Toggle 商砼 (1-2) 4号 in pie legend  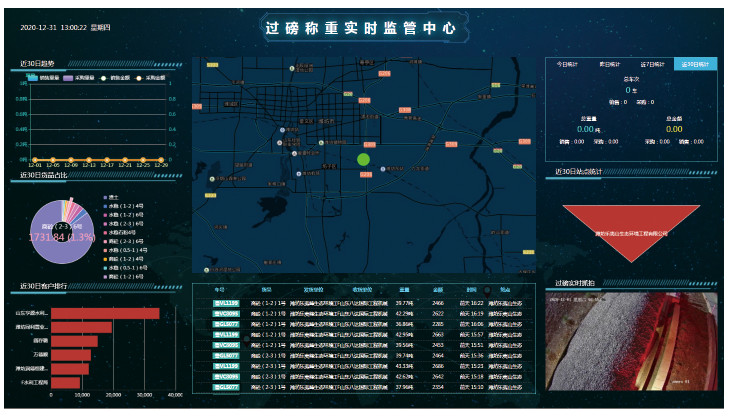pos(123,259)
